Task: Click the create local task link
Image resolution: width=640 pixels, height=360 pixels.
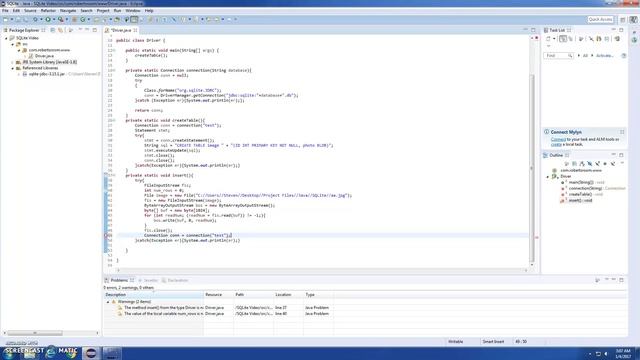Action: [556, 144]
